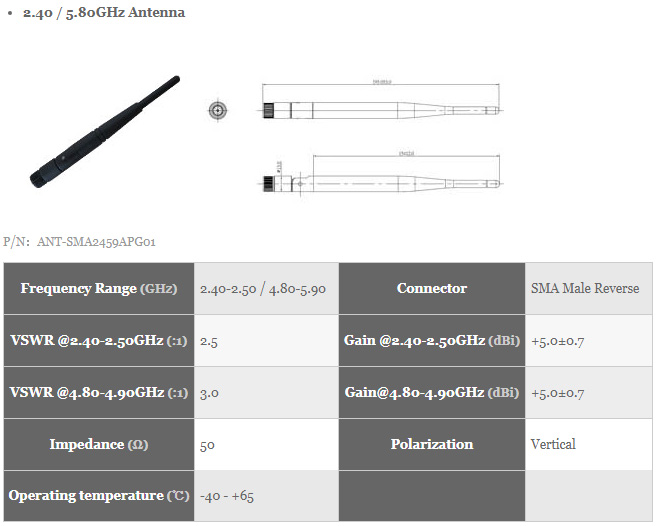Click the VSWR @4.80-4.90GHz label cell

tap(99, 393)
